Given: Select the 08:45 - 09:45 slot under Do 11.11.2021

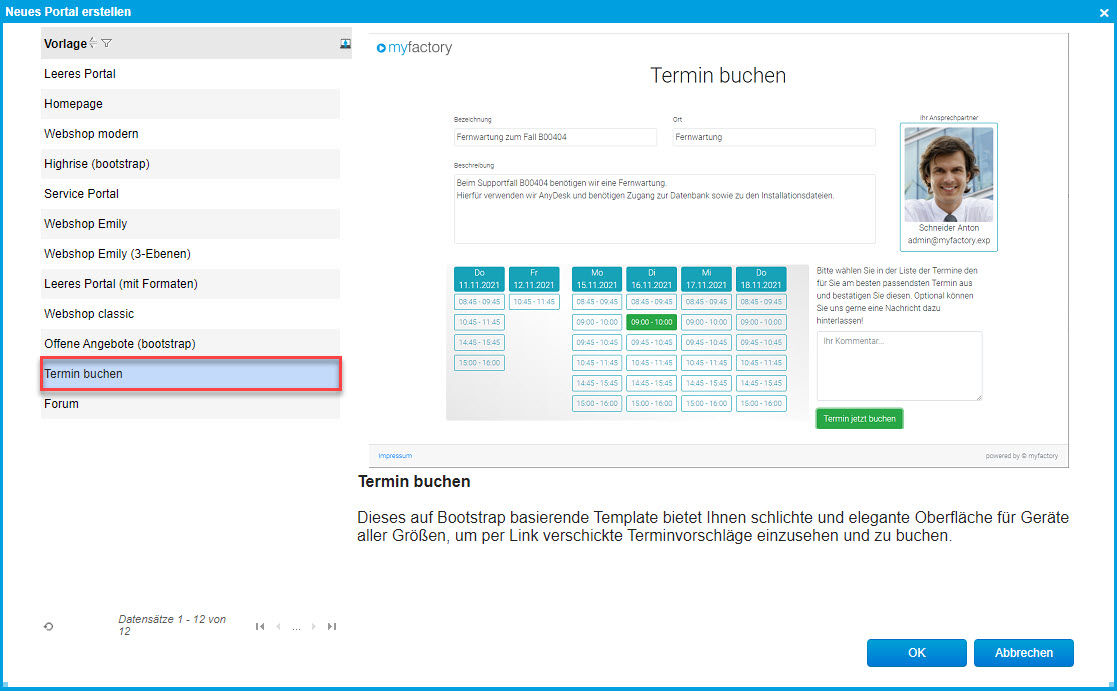Looking at the screenshot, I should point(478,302).
